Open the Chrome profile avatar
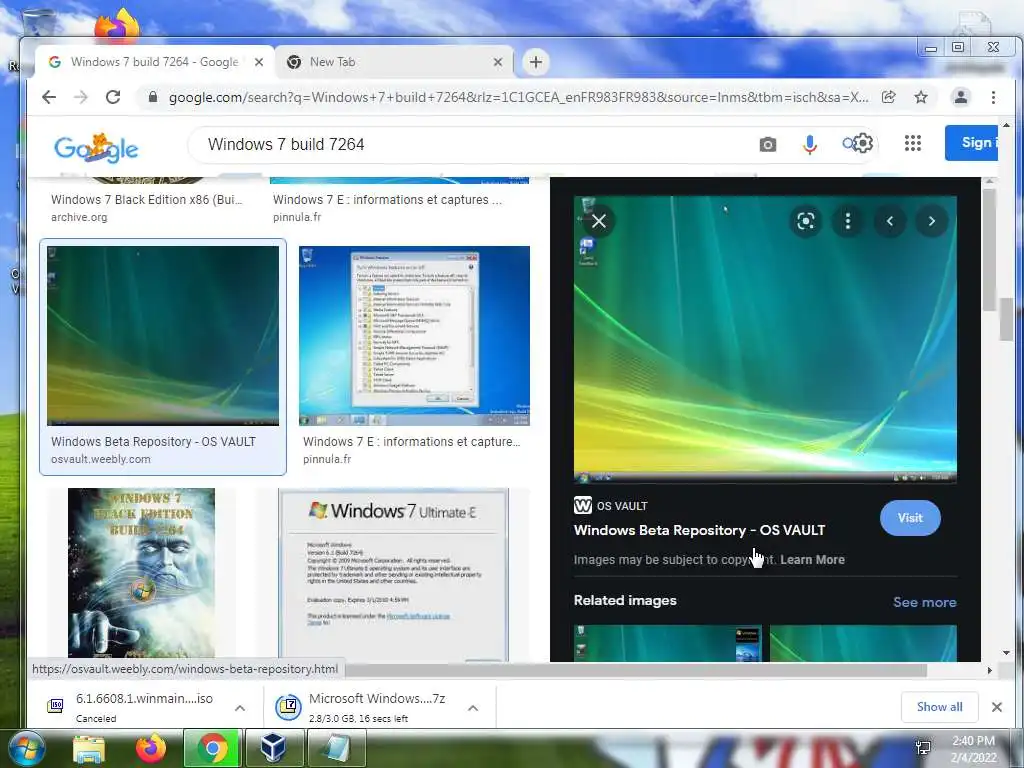This screenshot has width=1024, height=768. tap(961, 97)
